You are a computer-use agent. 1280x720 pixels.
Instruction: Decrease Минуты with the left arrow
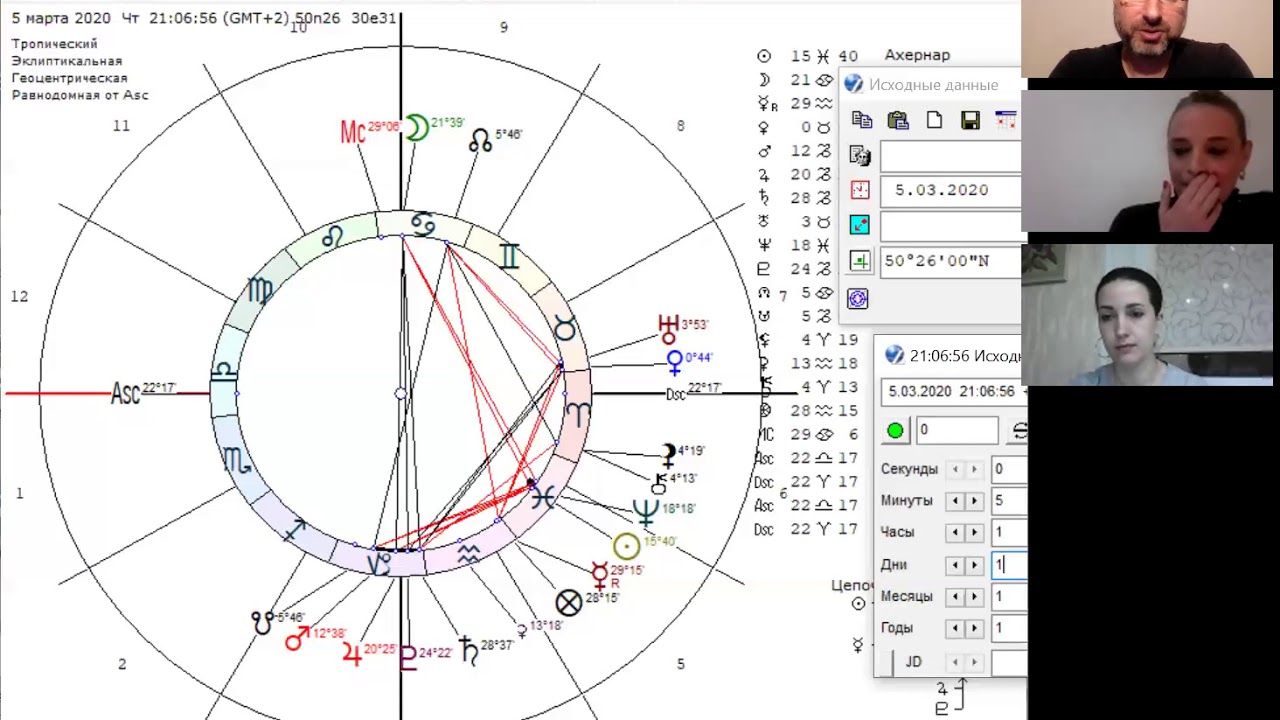point(955,501)
